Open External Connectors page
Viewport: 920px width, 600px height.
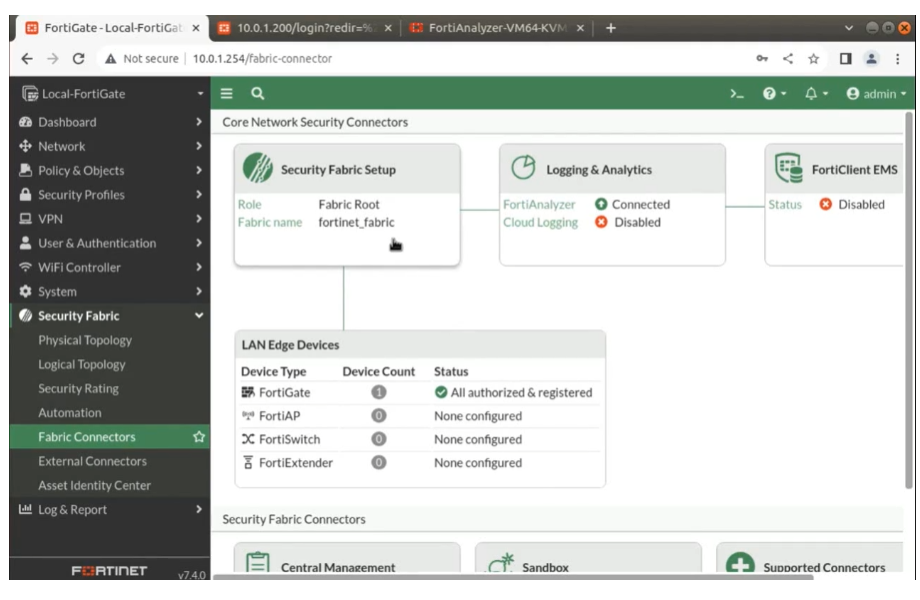(x=92, y=461)
